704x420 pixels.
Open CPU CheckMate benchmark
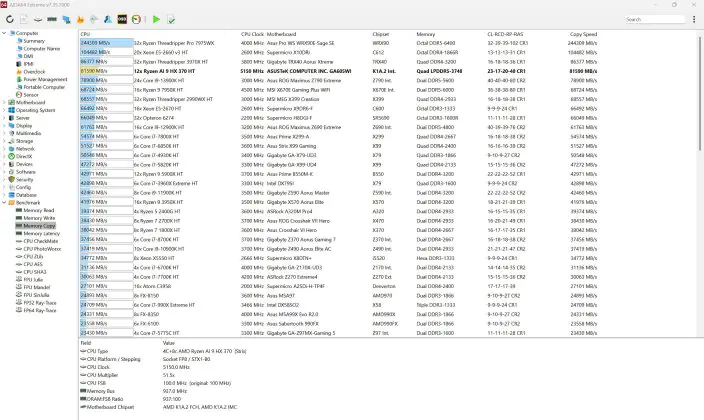(x=40, y=241)
